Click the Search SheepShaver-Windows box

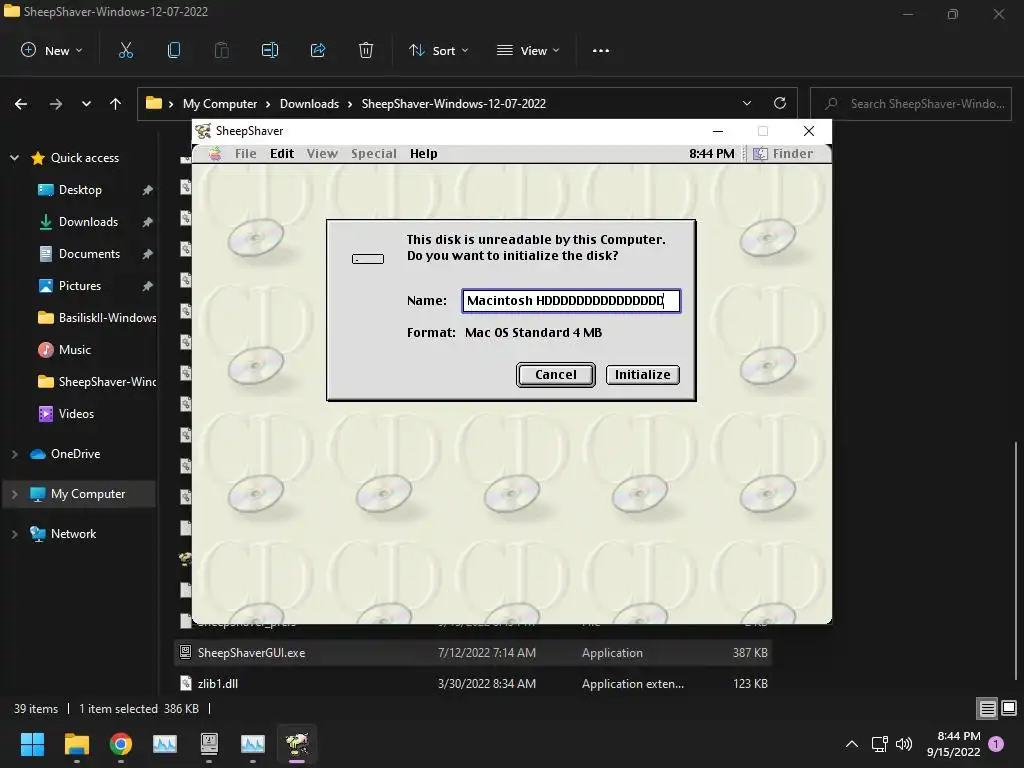(x=911, y=104)
